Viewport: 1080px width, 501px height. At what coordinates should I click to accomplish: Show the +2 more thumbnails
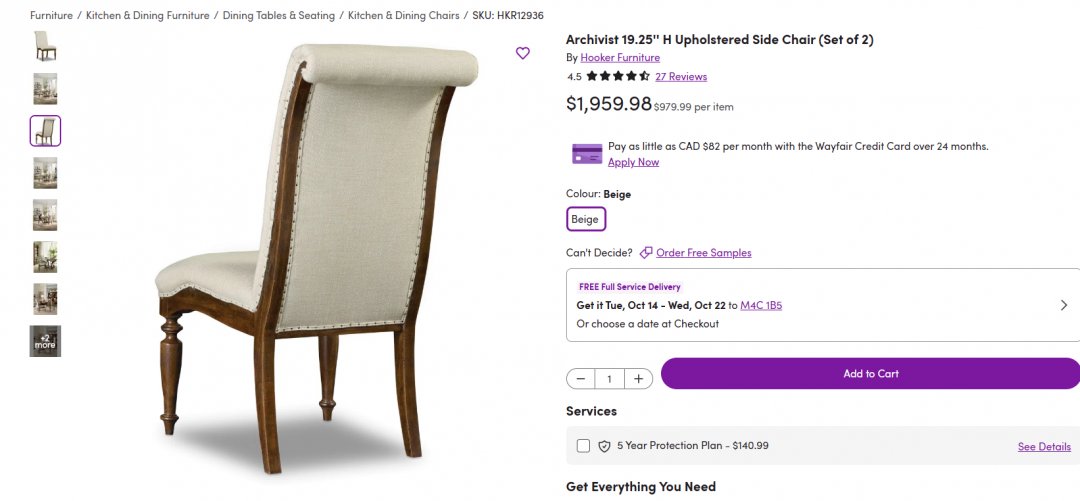[45, 341]
